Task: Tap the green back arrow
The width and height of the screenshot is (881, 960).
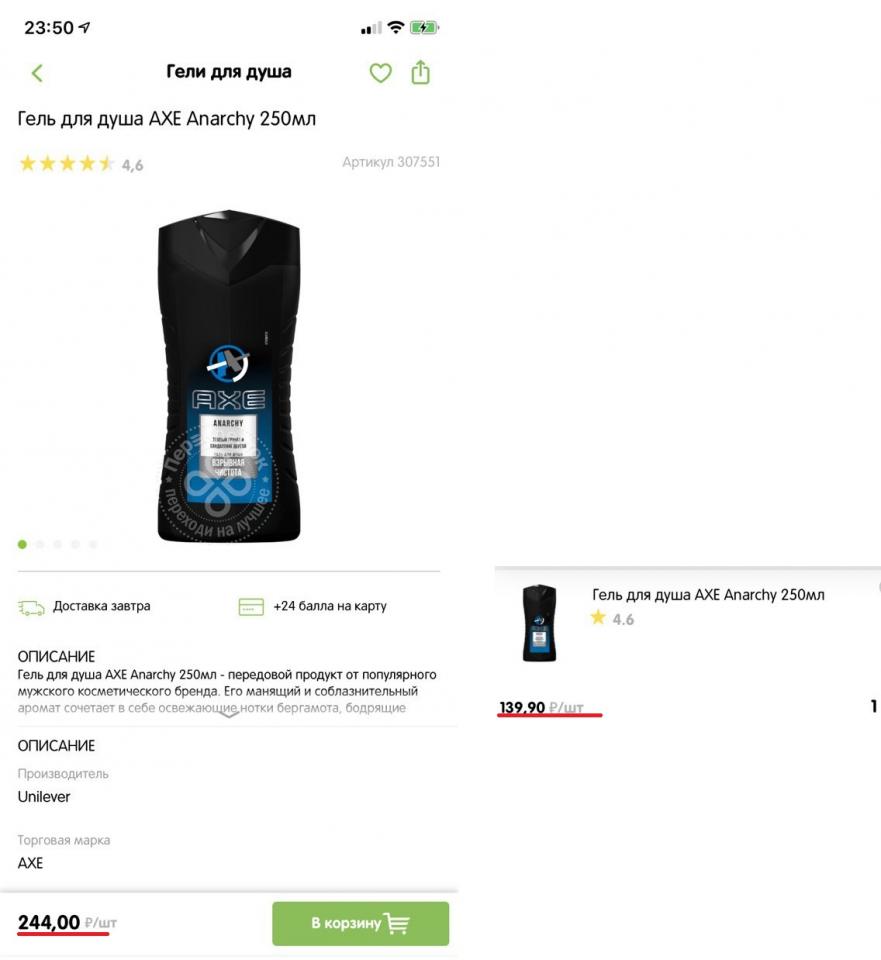Action: [x=37, y=73]
